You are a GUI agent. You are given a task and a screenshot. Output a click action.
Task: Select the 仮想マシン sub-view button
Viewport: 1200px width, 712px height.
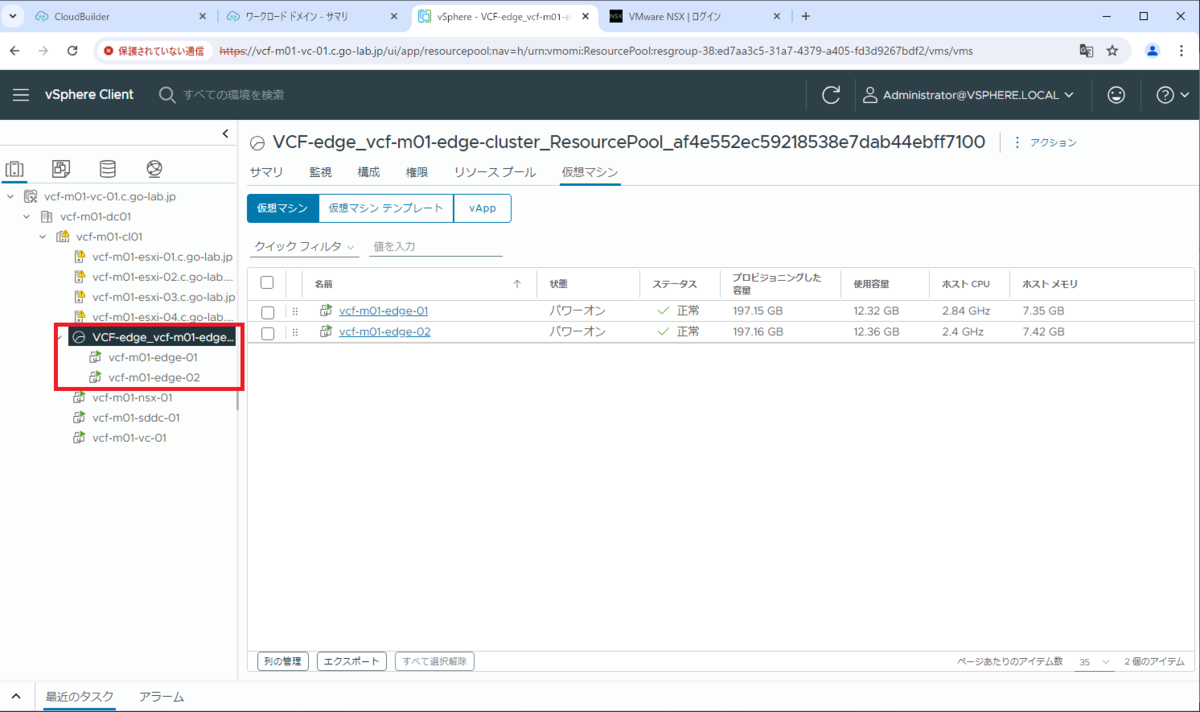click(282, 208)
